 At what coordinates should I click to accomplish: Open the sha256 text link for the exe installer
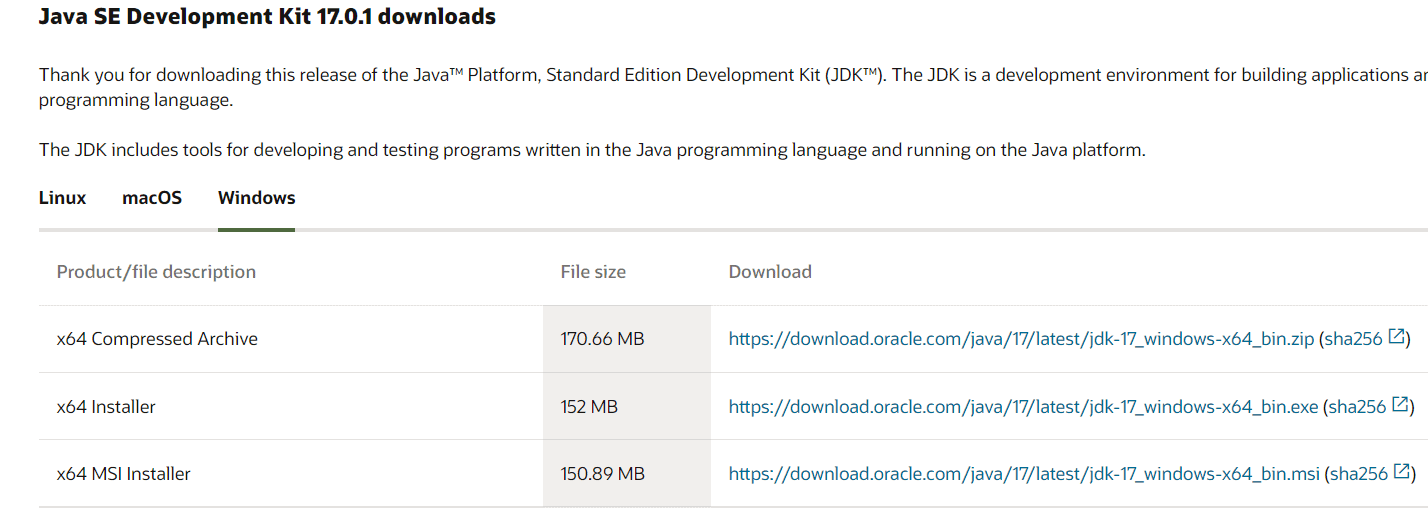tap(1358, 407)
